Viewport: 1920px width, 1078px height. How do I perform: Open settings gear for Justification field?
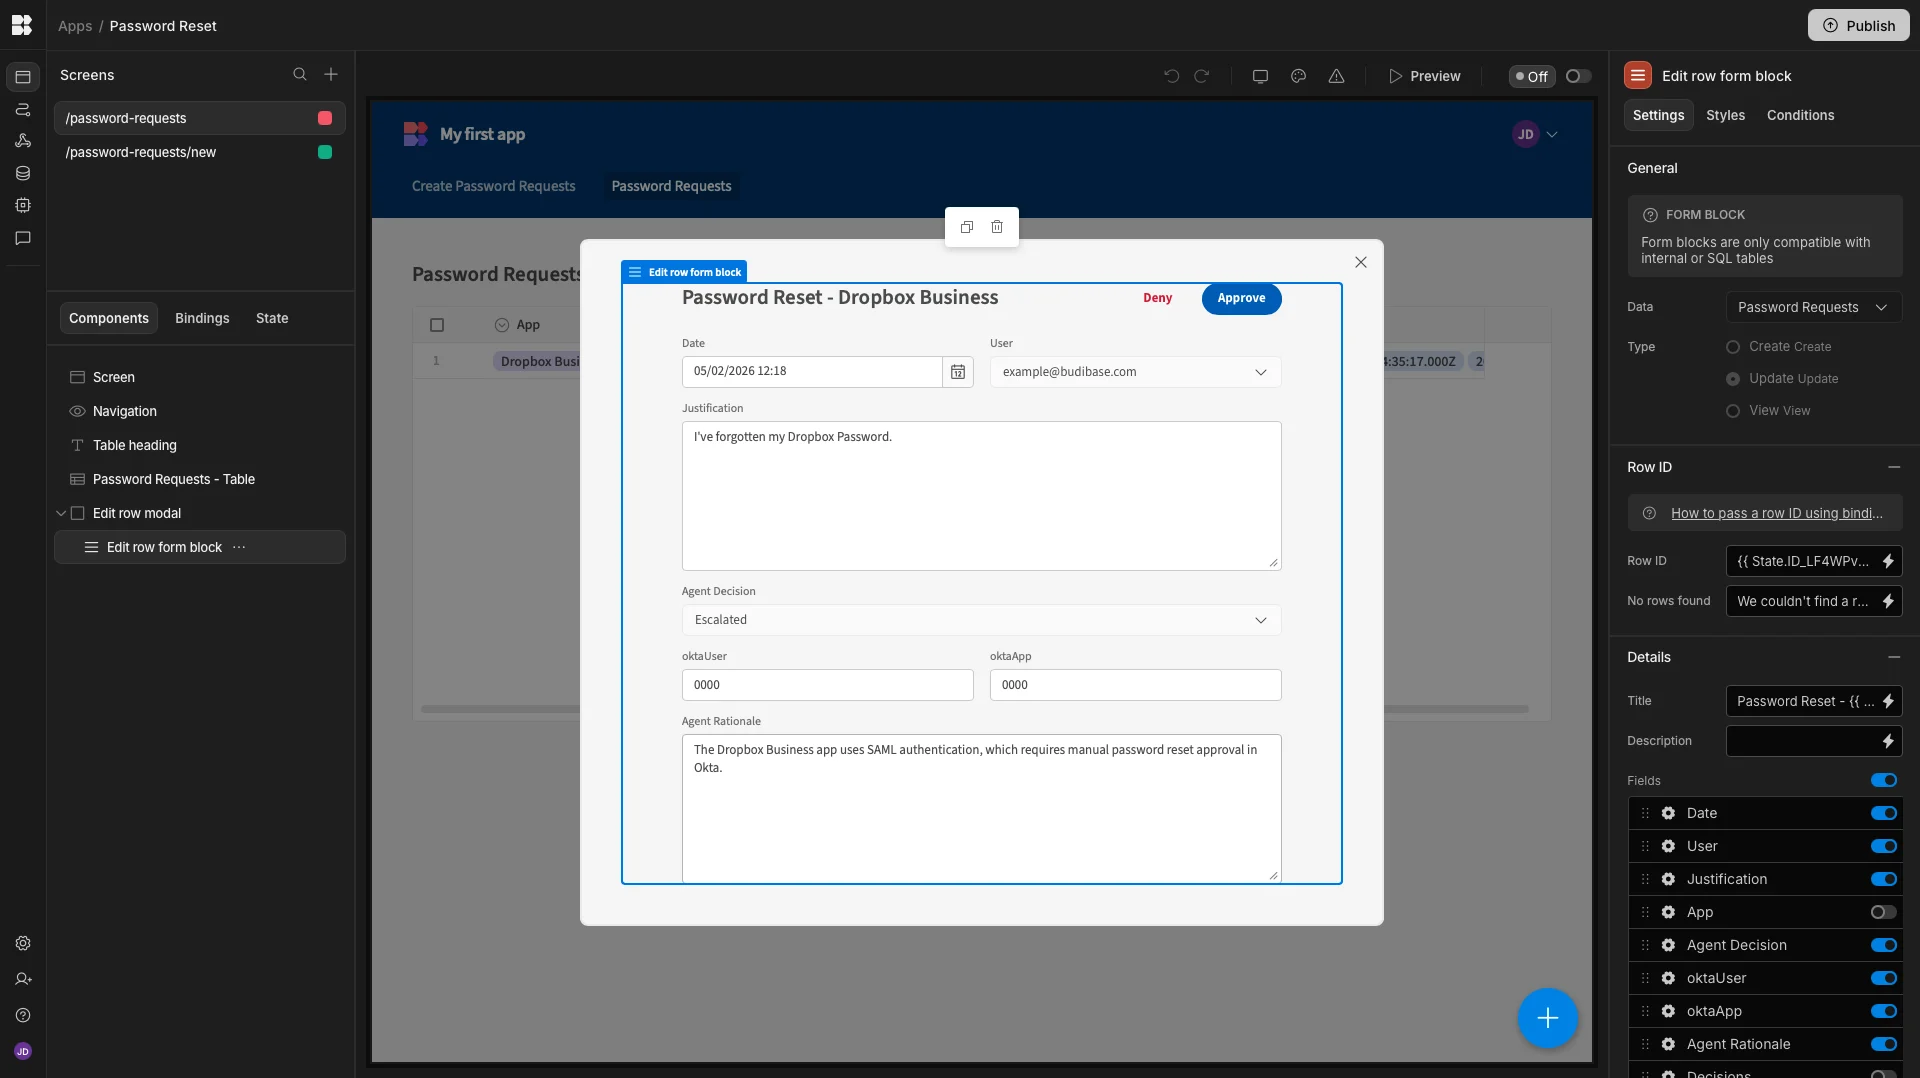coord(1668,879)
